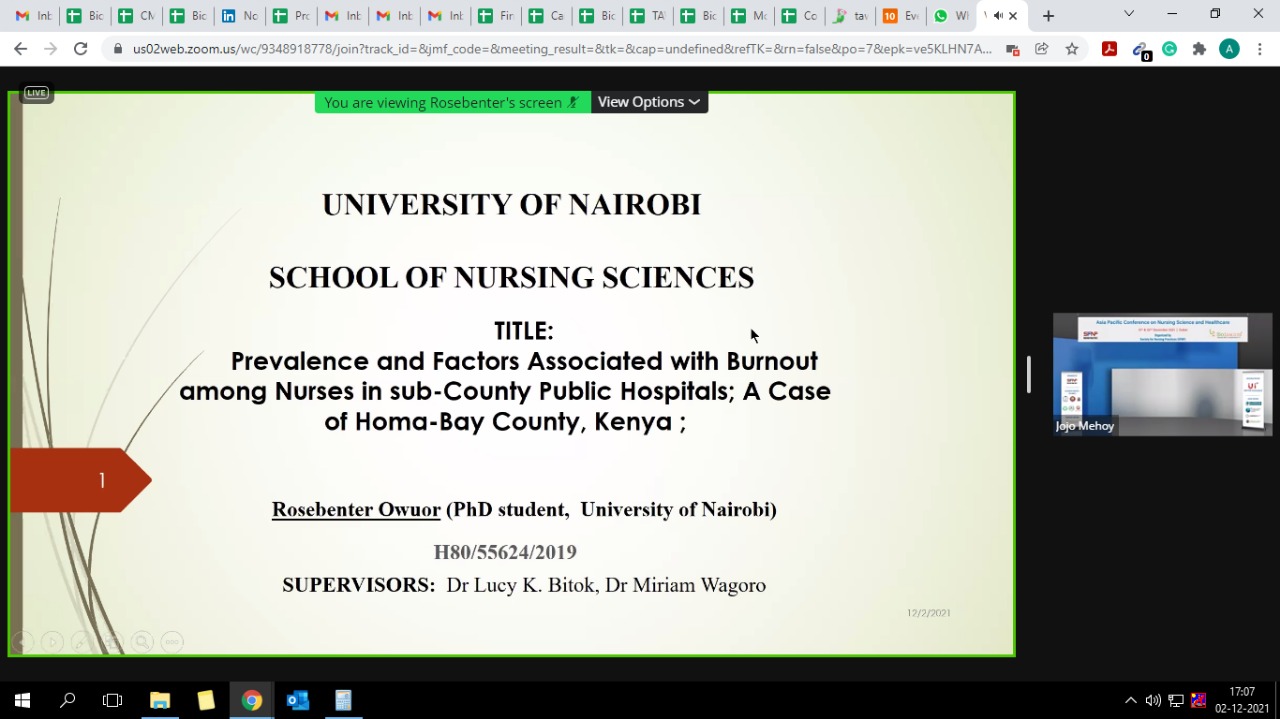Screen dimensions: 1280x719
Task: Open File Explorer from the taskbar
Action: click(x=160, y=700)
